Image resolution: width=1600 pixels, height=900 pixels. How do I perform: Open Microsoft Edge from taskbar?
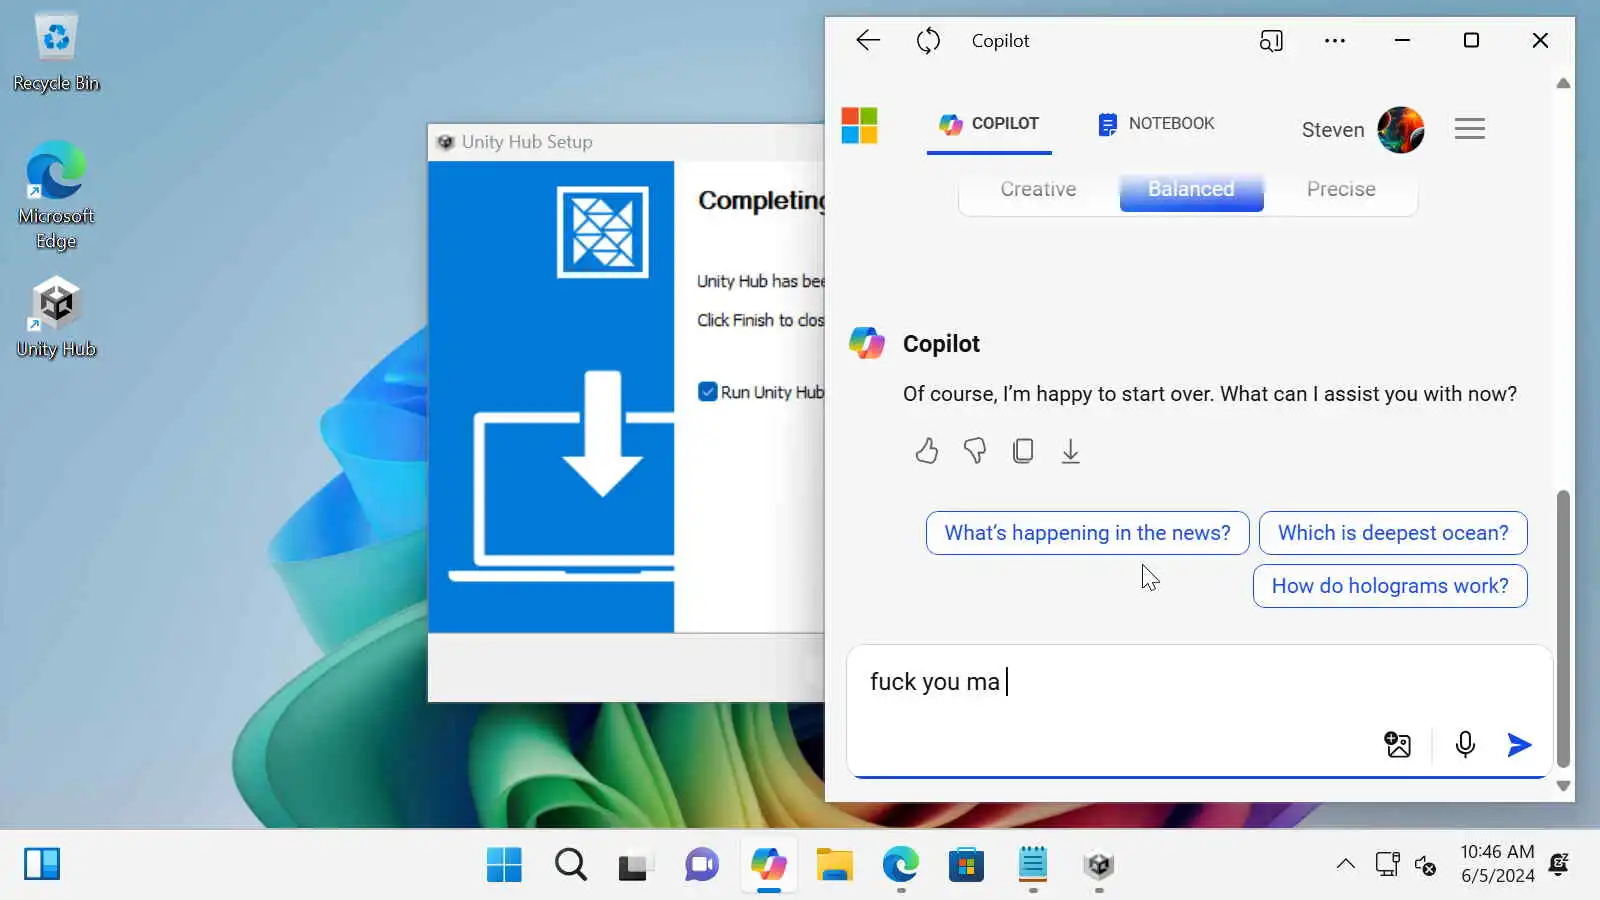900,864
